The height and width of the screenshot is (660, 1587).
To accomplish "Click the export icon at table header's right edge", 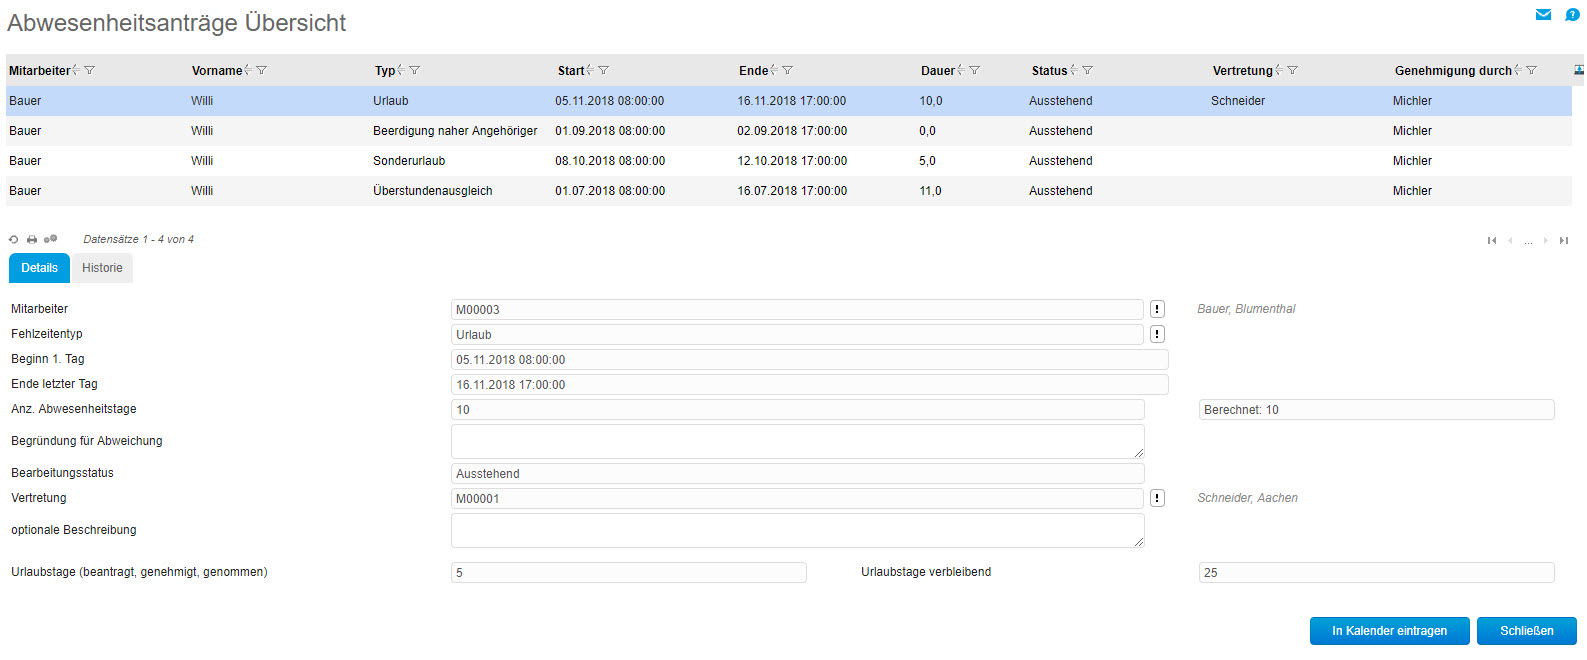I will click(x=1579, y=70).
